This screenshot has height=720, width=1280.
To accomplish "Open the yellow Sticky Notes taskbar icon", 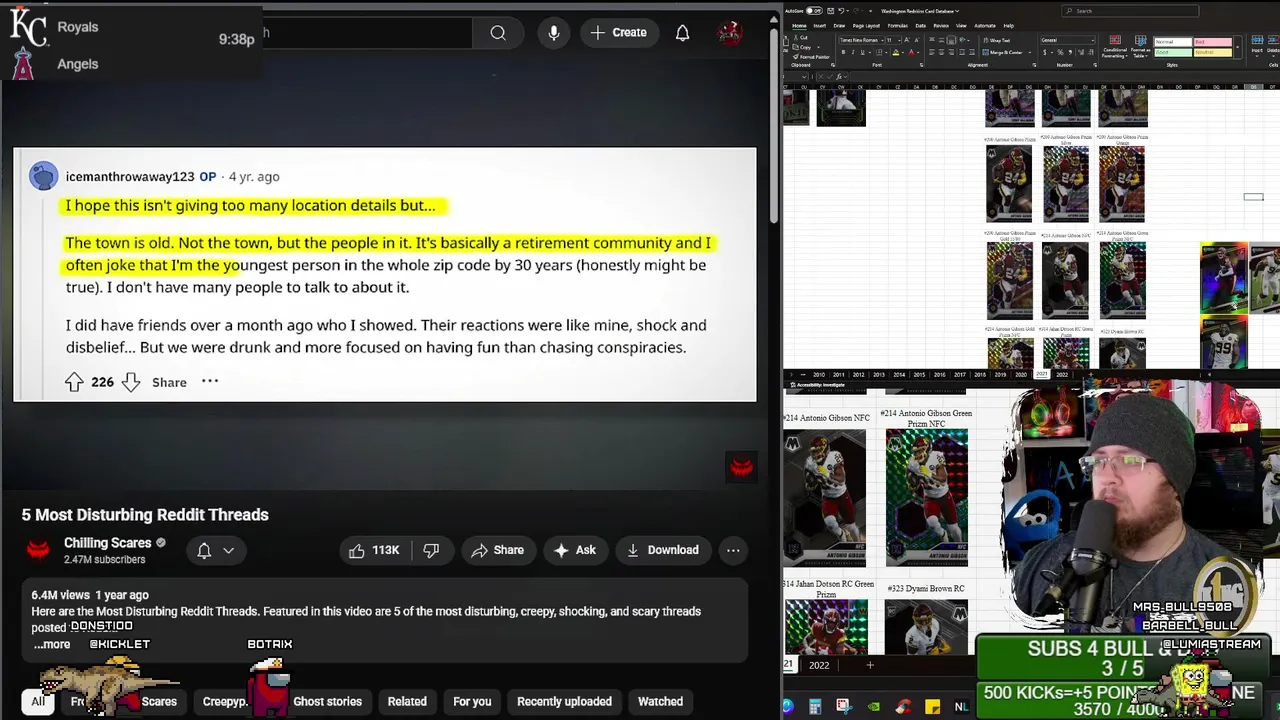I will click(933, 707).
